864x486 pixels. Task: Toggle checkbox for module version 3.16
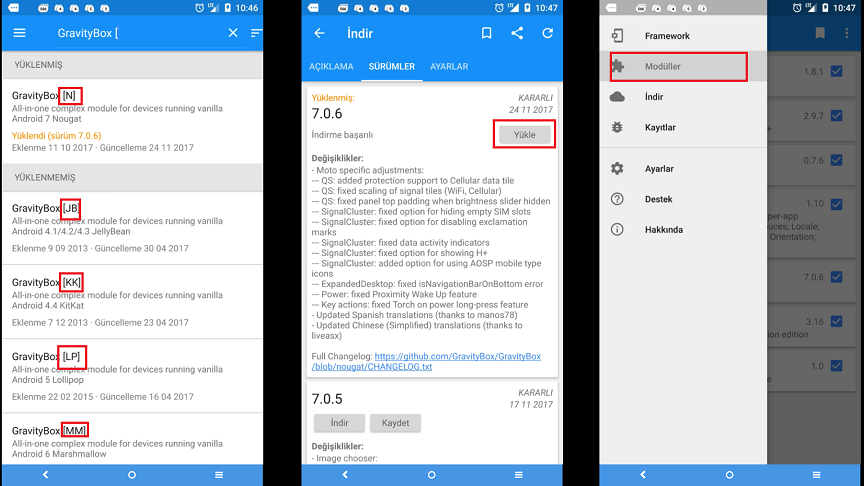[x=836, y=321]
